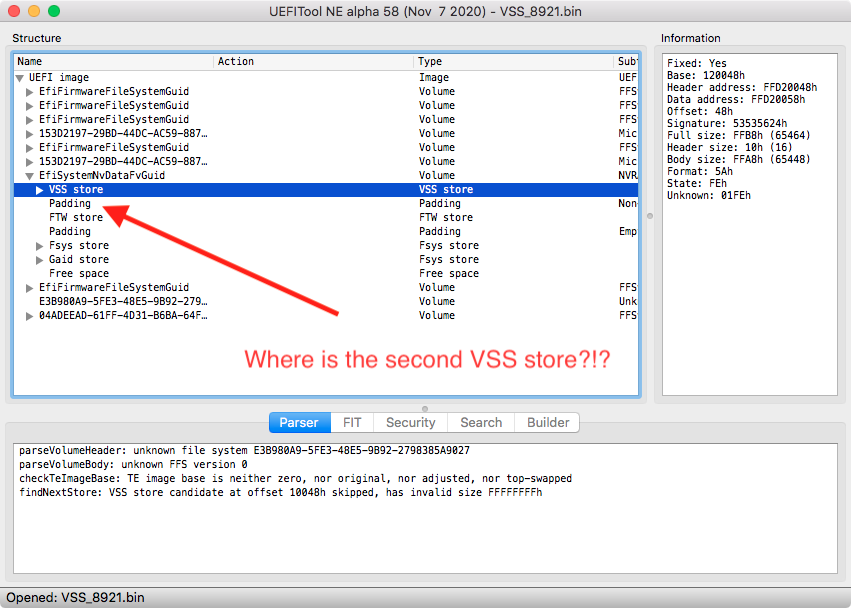851x608 pixels.
Task: Expand the EfiFirmwareFileSystemGuid volume below Free space
Action: click(x=30, y=288)
